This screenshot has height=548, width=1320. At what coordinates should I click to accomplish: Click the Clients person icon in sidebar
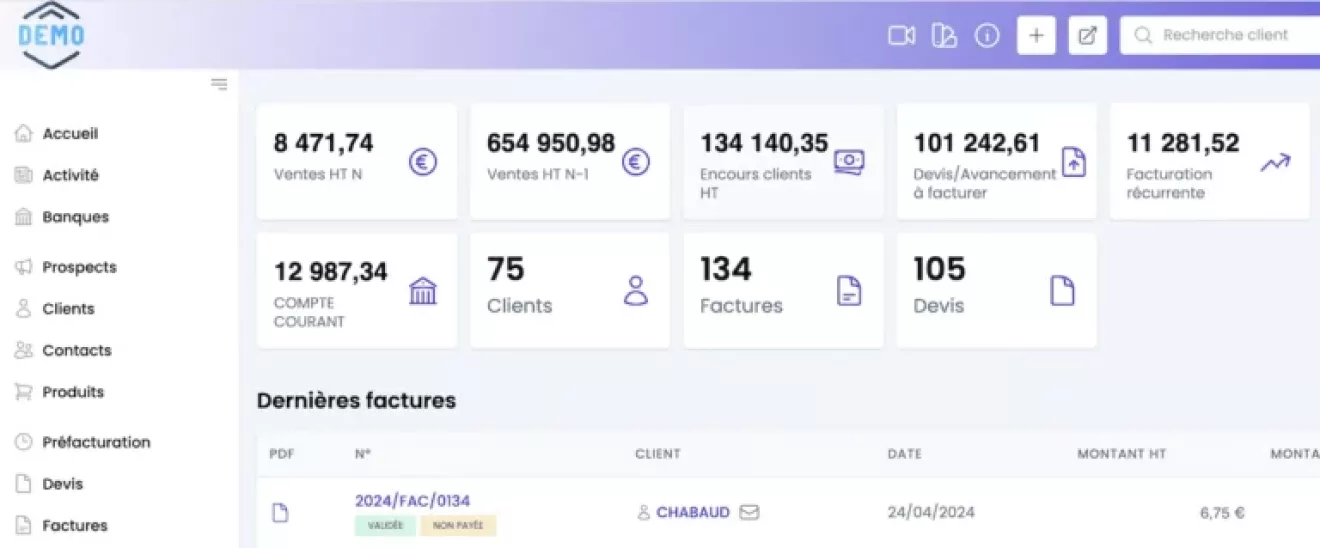click(x=23, y=309)
